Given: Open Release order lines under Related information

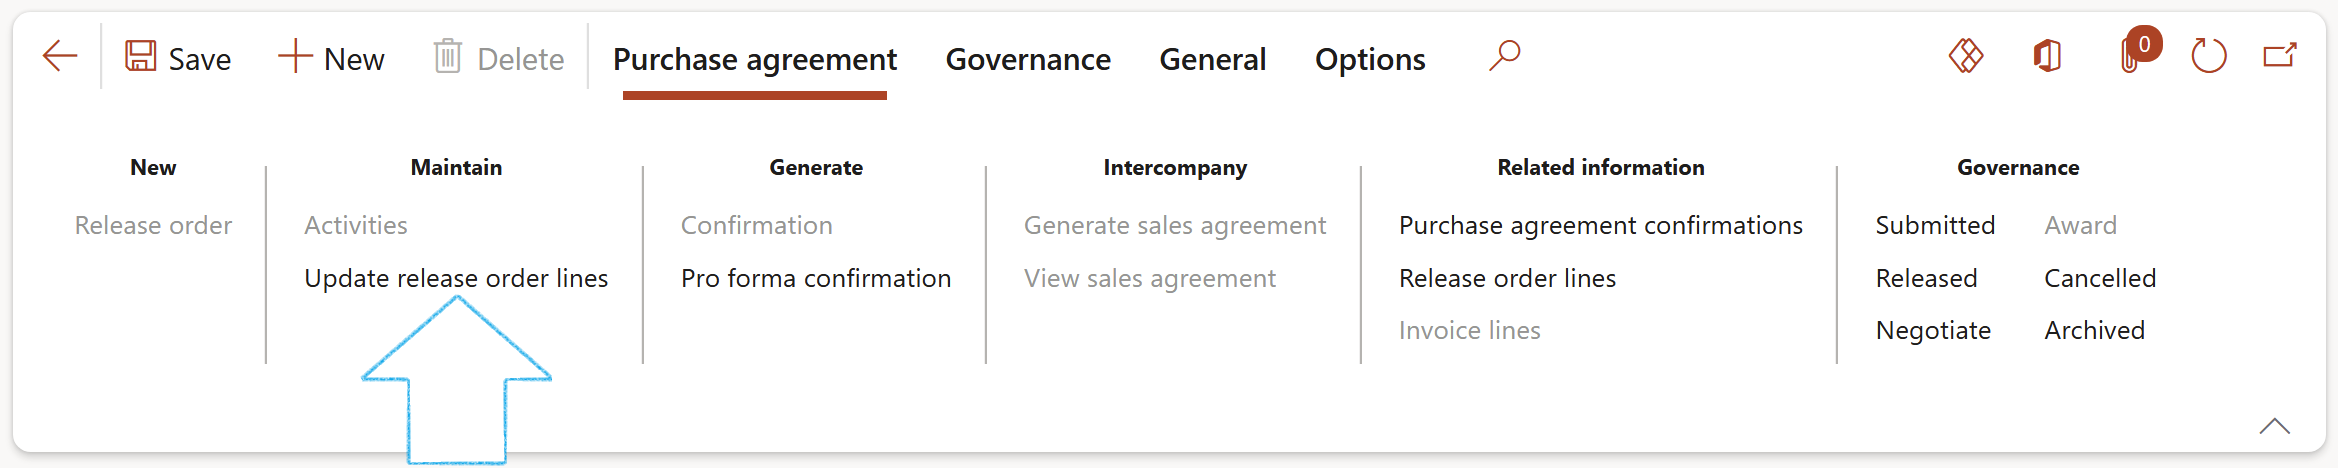Looking at the screenshot, I should pos(1508,278).
